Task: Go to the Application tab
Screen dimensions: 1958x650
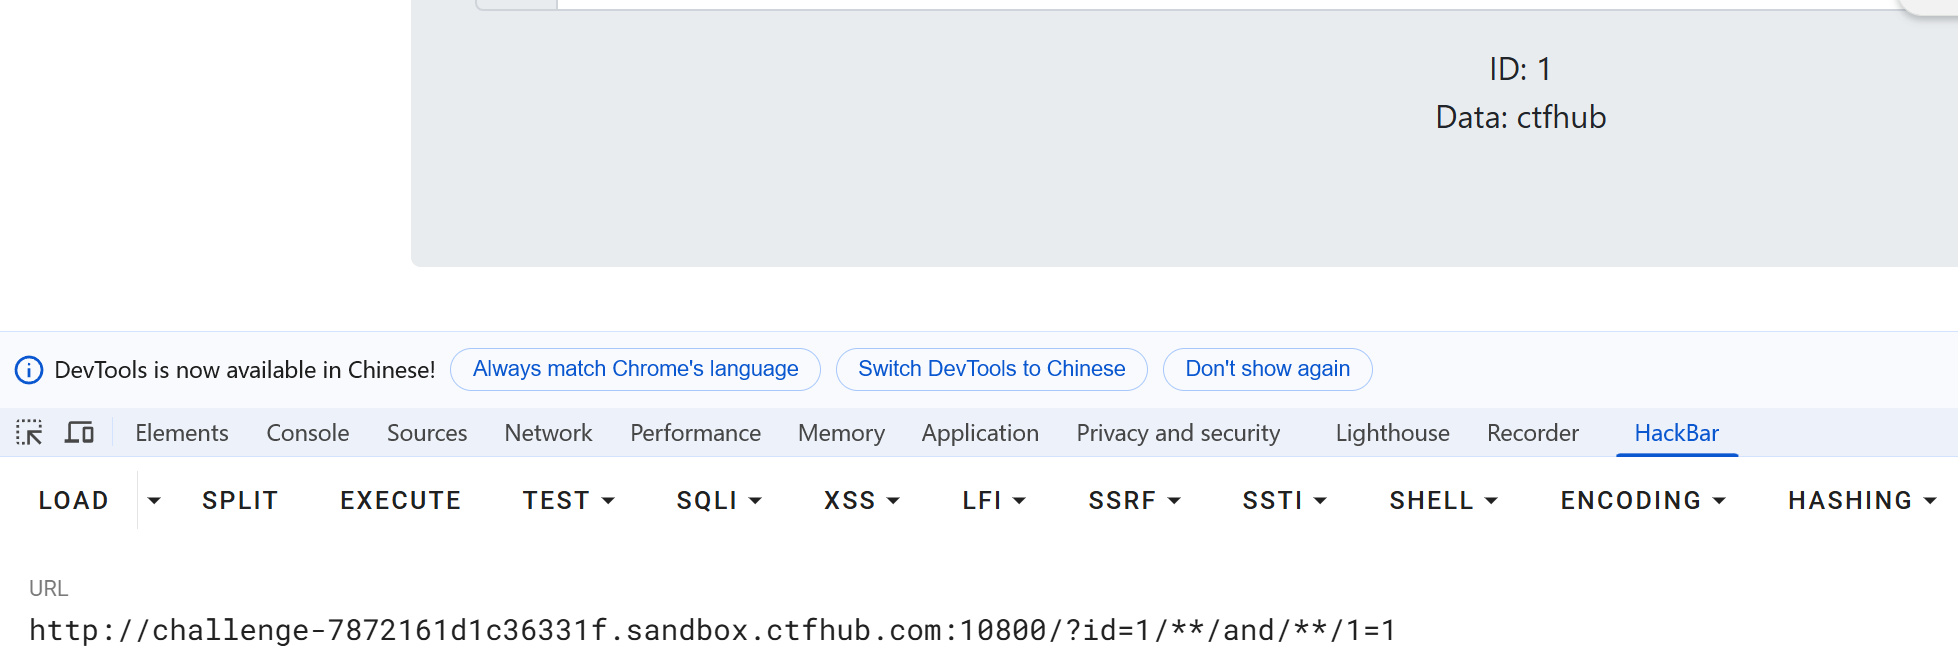Action: click(980, 433)
